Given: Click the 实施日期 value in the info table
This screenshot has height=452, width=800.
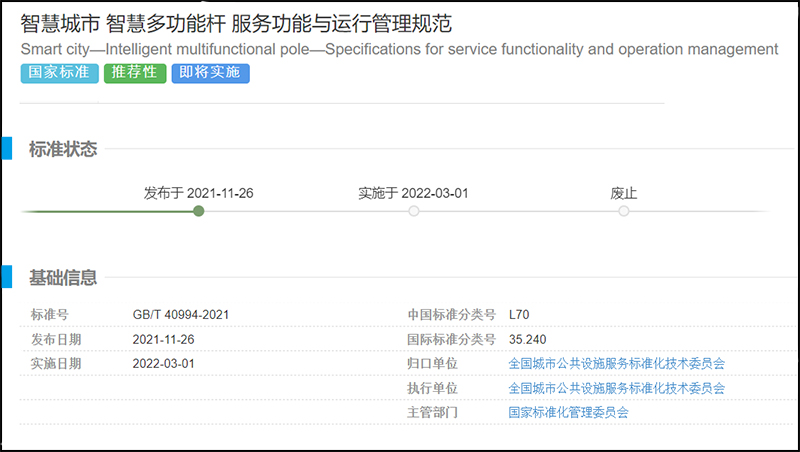Looking at the screenshot, I should 164,364.
